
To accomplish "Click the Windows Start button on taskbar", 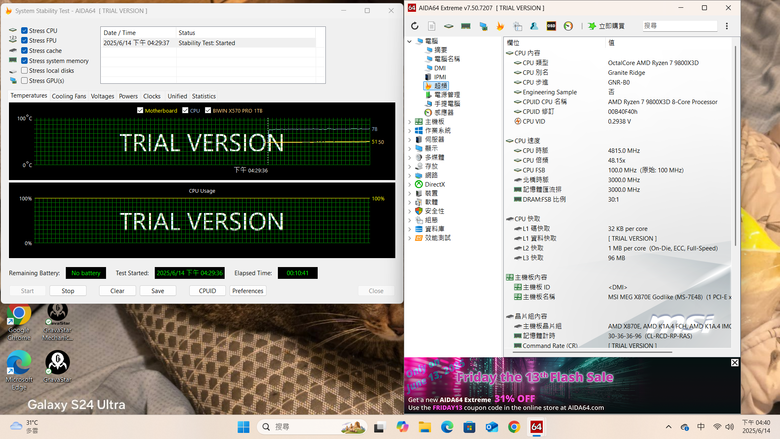I will point(243,427).
